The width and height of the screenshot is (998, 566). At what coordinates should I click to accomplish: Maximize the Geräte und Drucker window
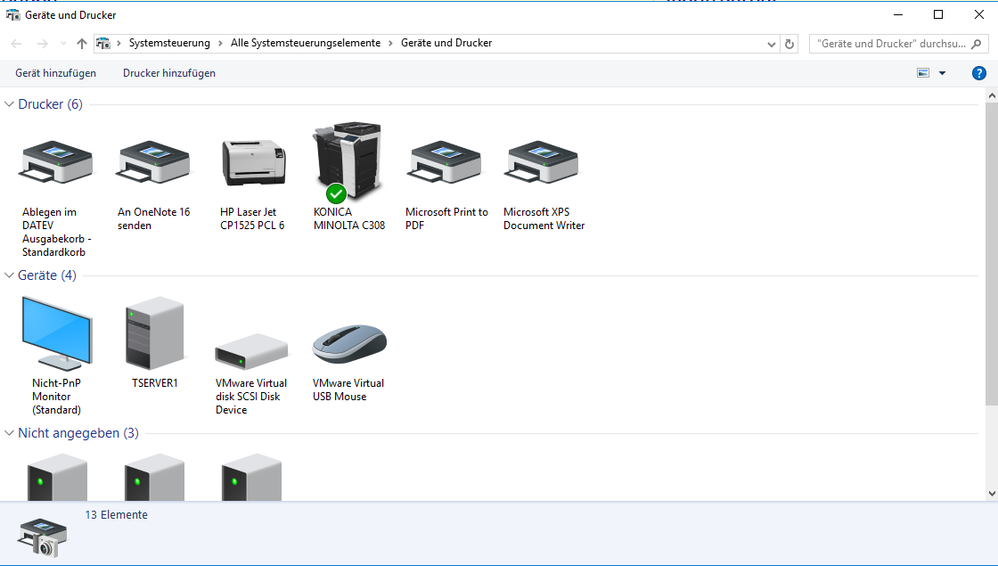point(938,15)
